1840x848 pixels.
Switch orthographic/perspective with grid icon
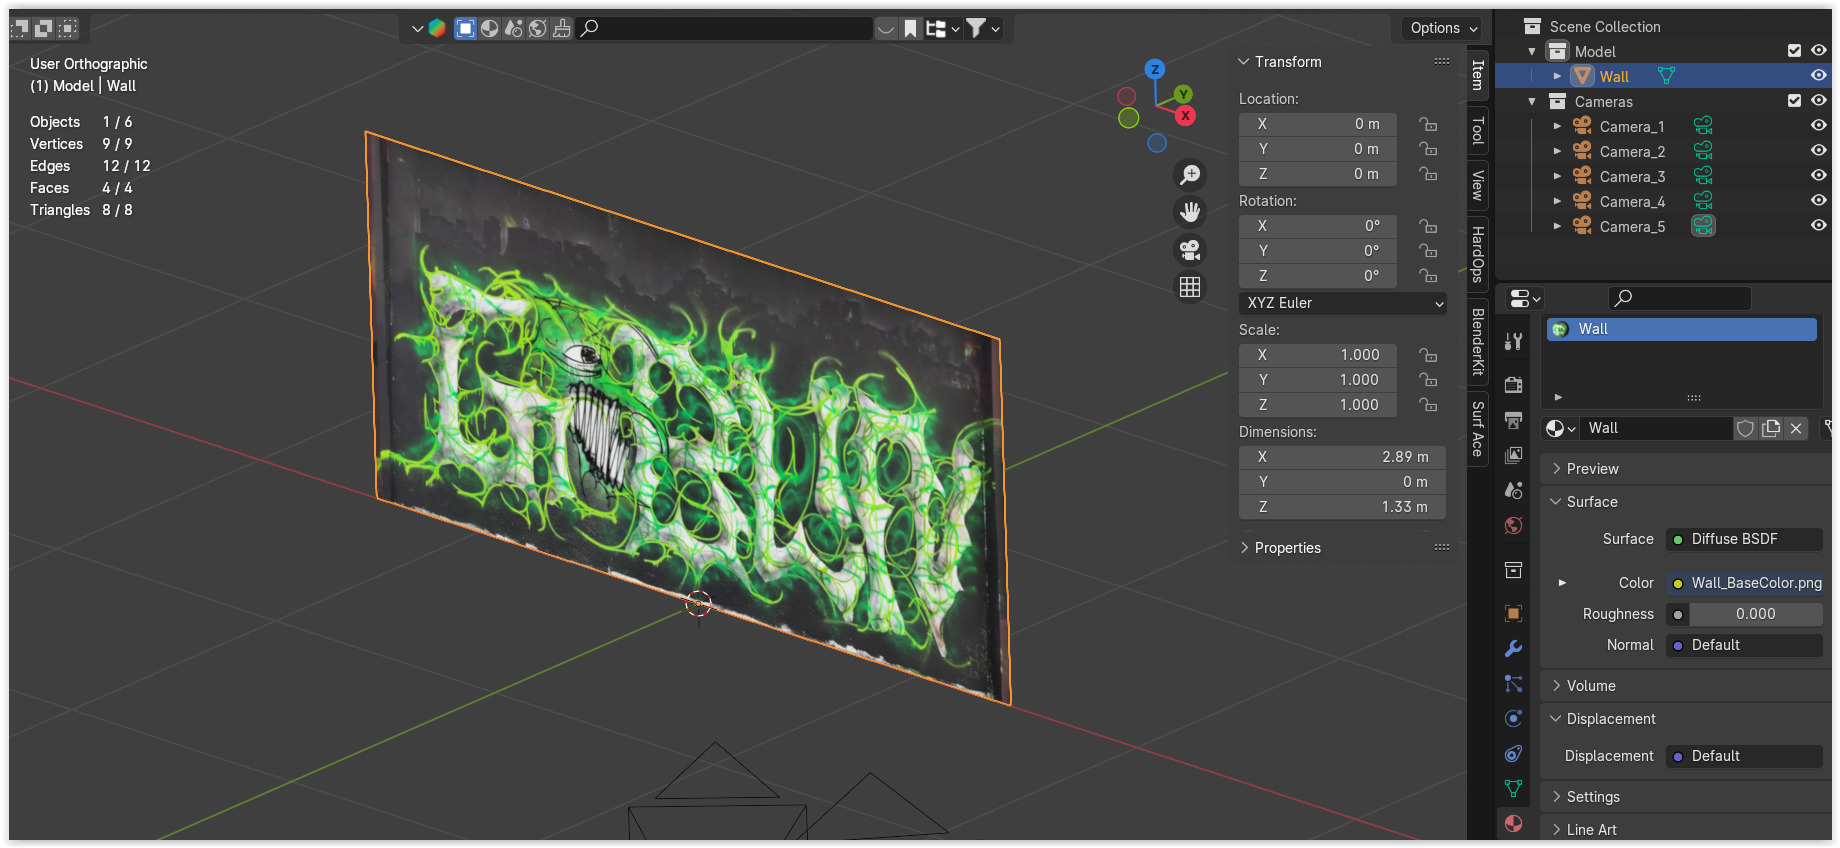click(x=1190, y=287)
